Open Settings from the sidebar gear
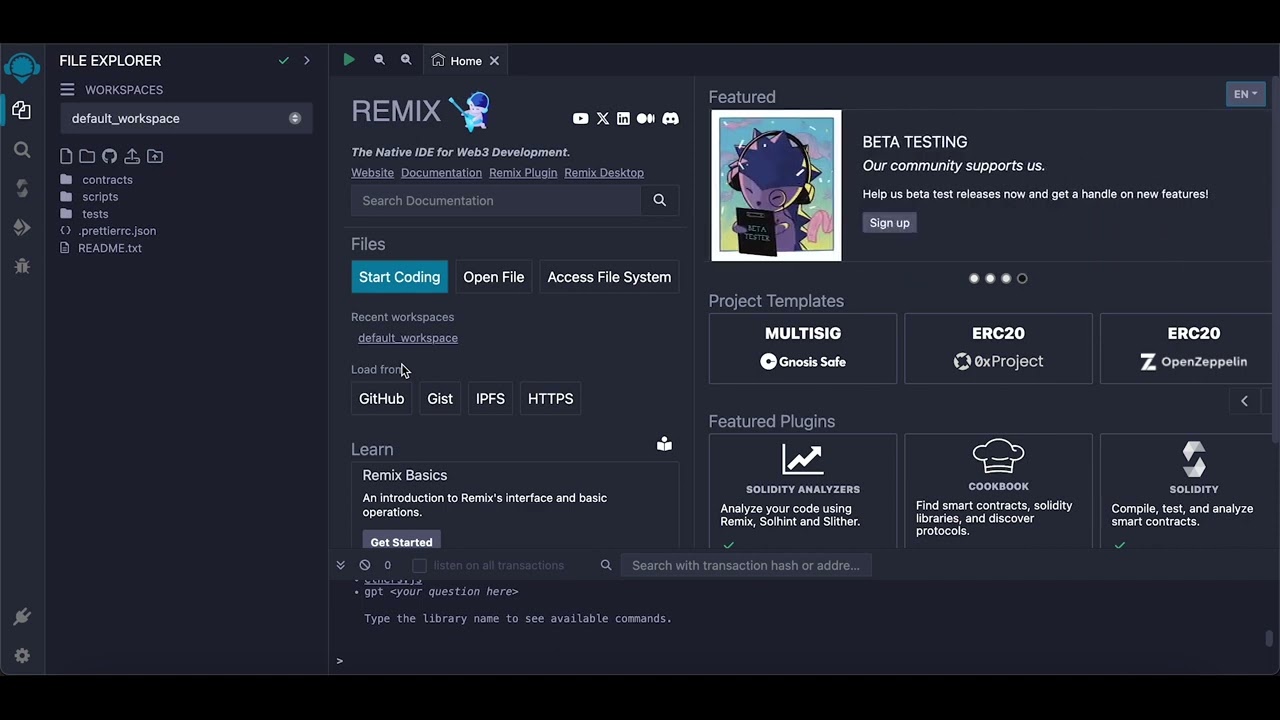The image size is (1280, 720). click(x=22, y=656)
